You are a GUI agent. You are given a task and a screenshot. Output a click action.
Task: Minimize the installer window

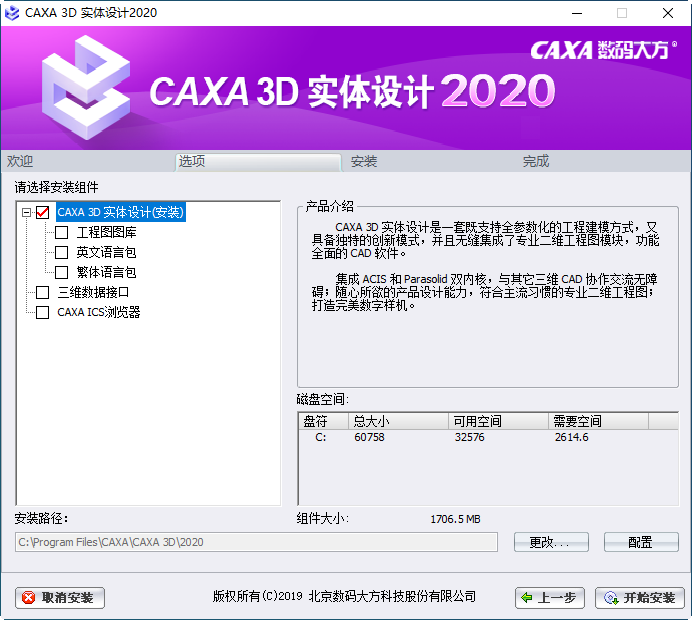click(x=577, y=13)
